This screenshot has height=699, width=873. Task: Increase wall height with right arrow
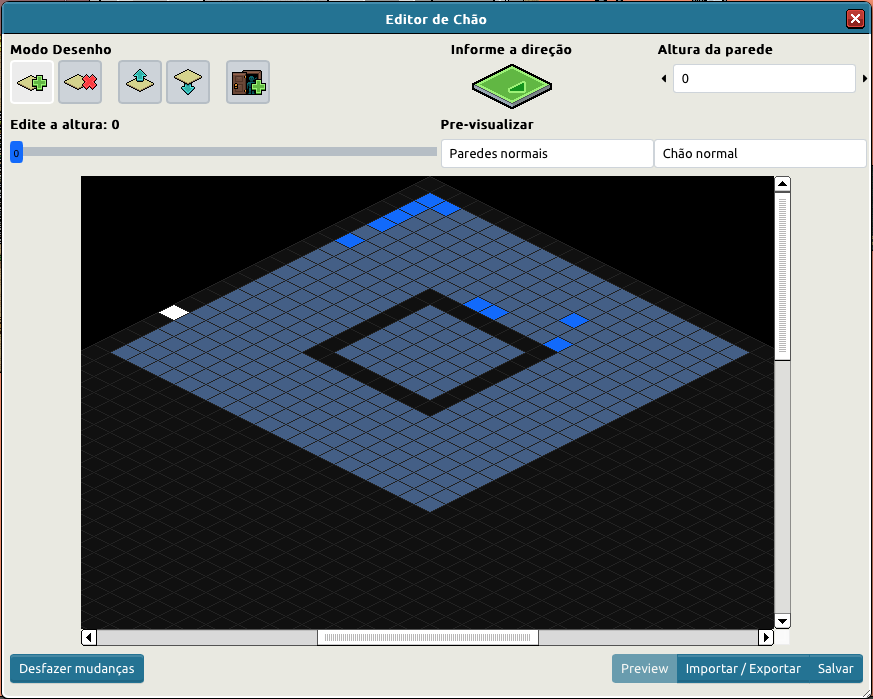click(865, 79)
